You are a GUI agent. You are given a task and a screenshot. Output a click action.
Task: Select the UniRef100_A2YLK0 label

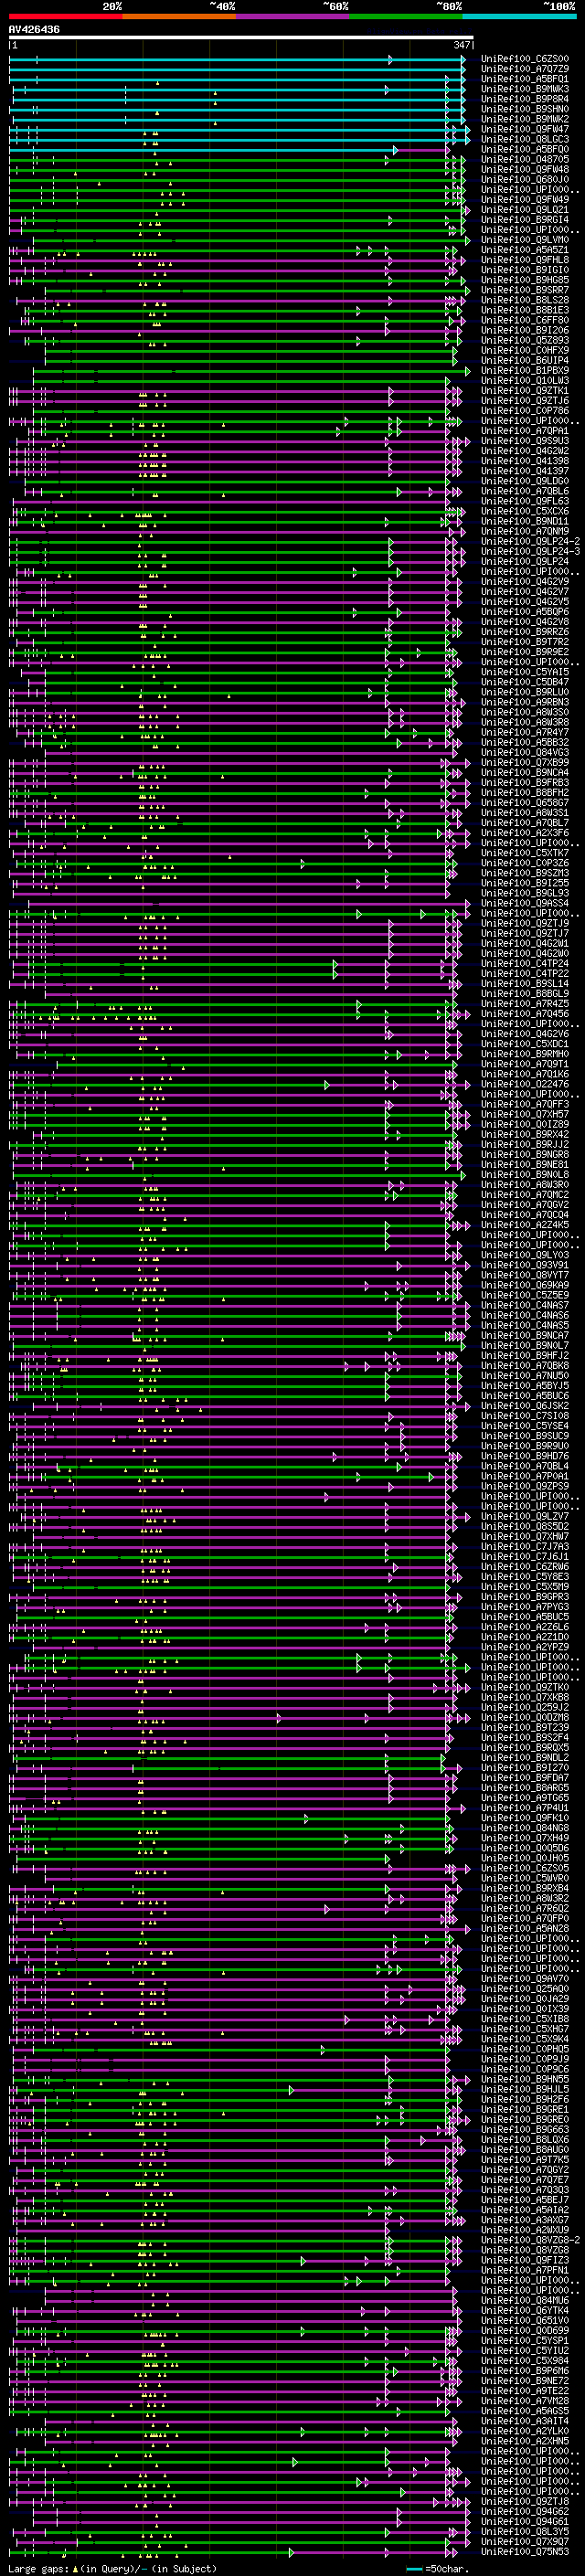pyautogui.click(x=525, y=2430)
